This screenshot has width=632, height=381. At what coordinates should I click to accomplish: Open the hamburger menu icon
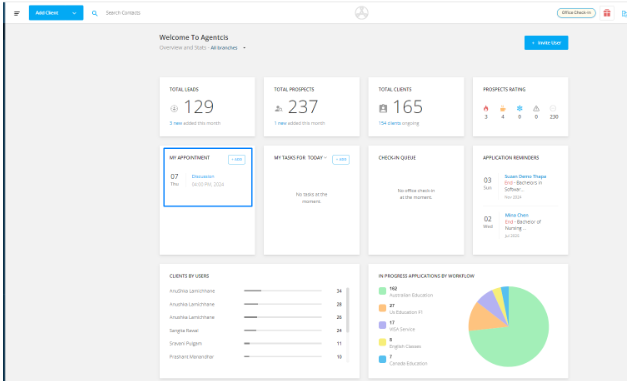(17, 13)
